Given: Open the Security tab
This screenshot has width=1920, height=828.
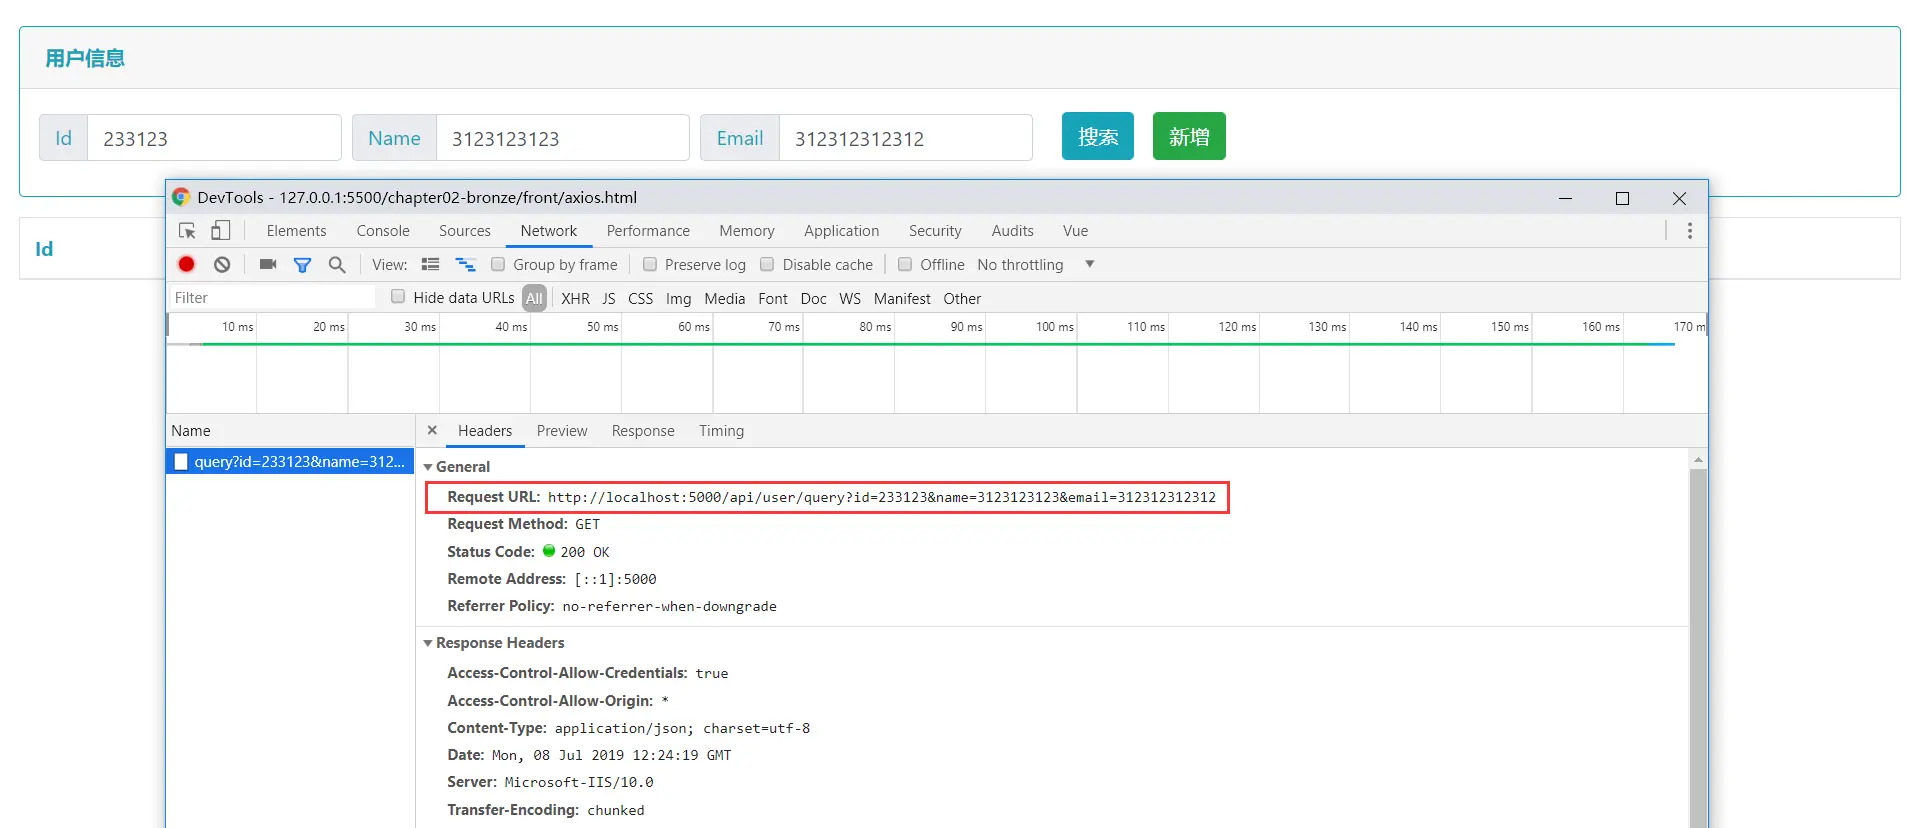Looking at the screenshot, I should (x=935, y=231).
